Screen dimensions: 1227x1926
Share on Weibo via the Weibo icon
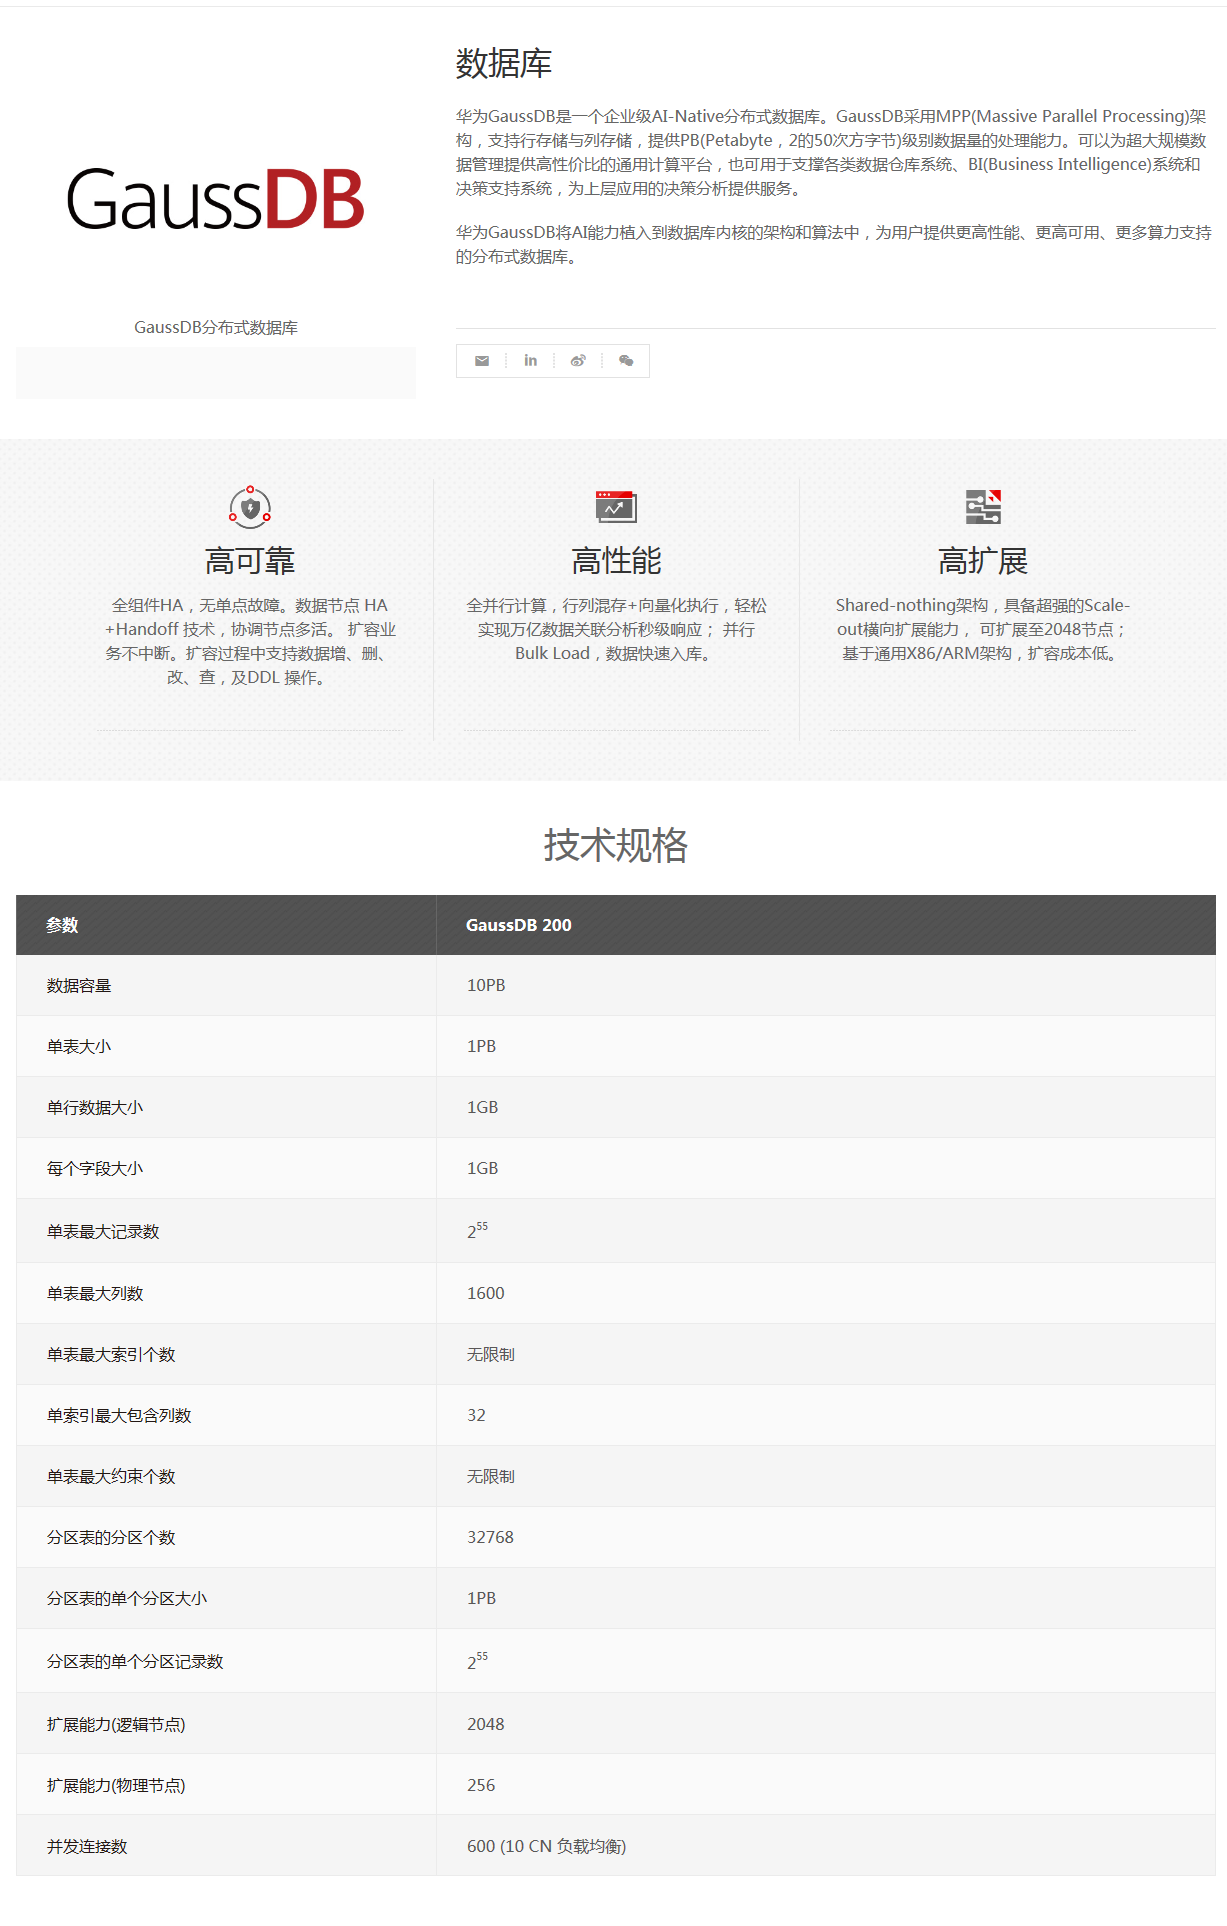coord(578,361)
